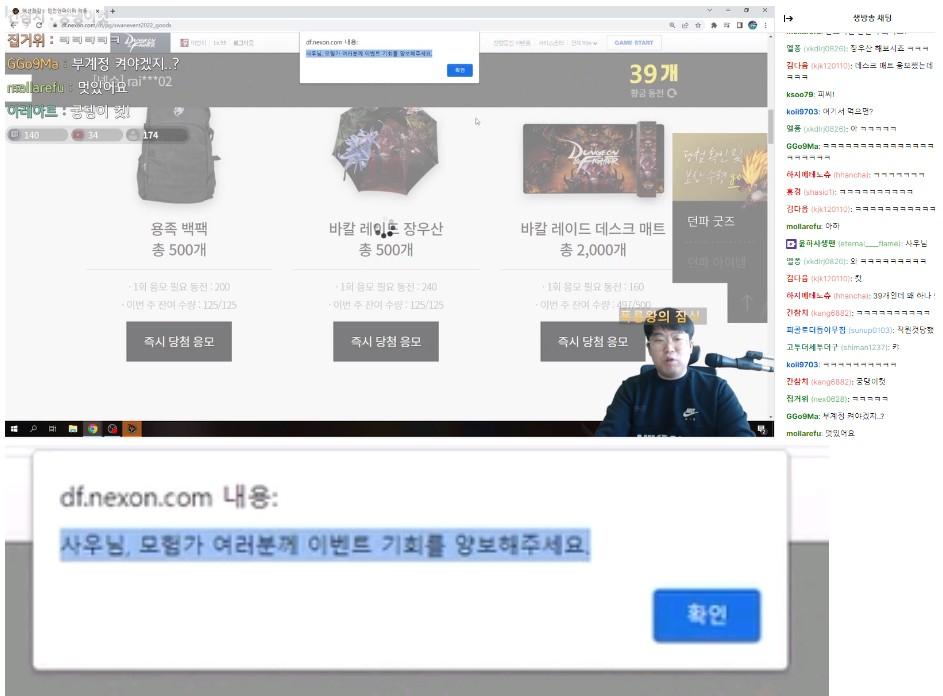Click the browser address bar
This screenshot has width=943, height=696.
[300, 25]
